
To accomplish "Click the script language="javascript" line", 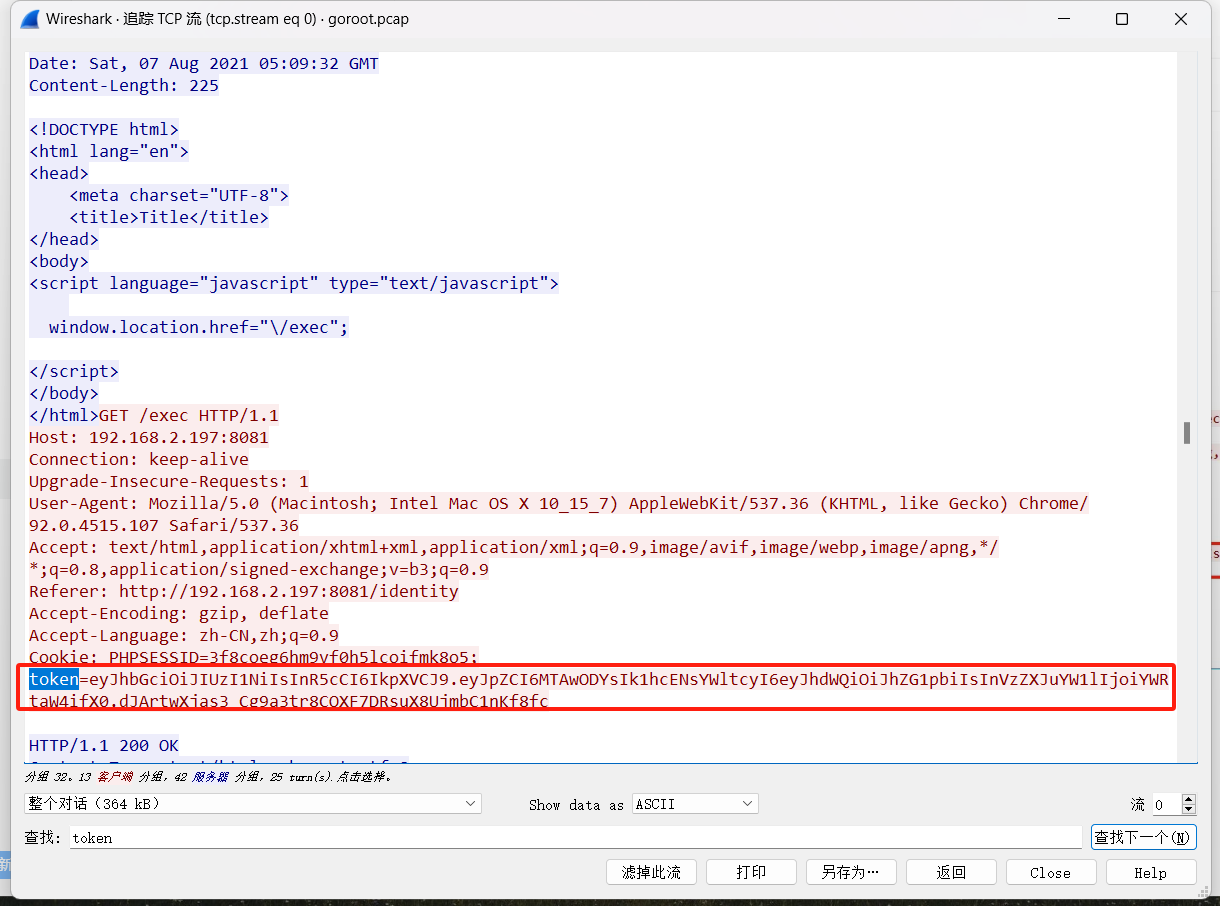I will (x=294, y=283).
